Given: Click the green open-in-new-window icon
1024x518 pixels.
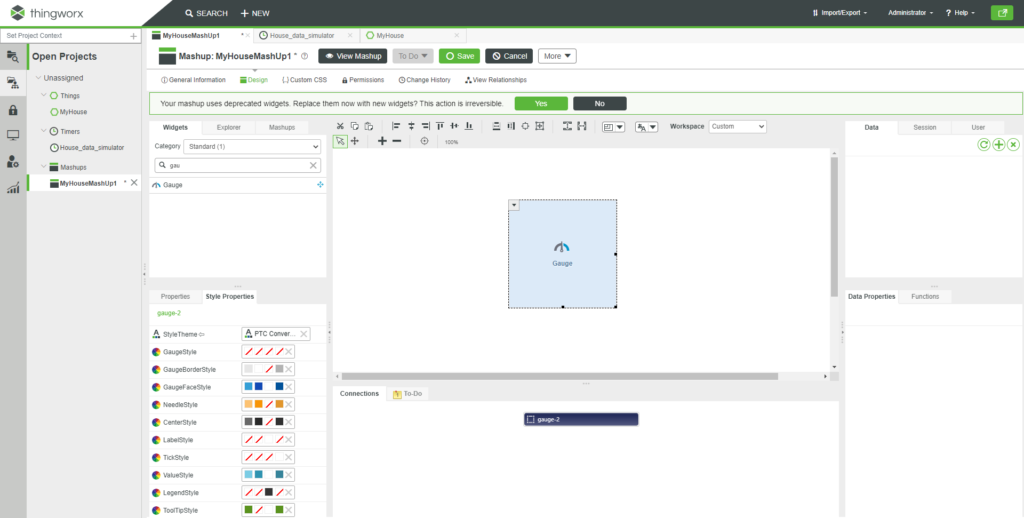Looking at the screenshot, I should pos(1002,13).
